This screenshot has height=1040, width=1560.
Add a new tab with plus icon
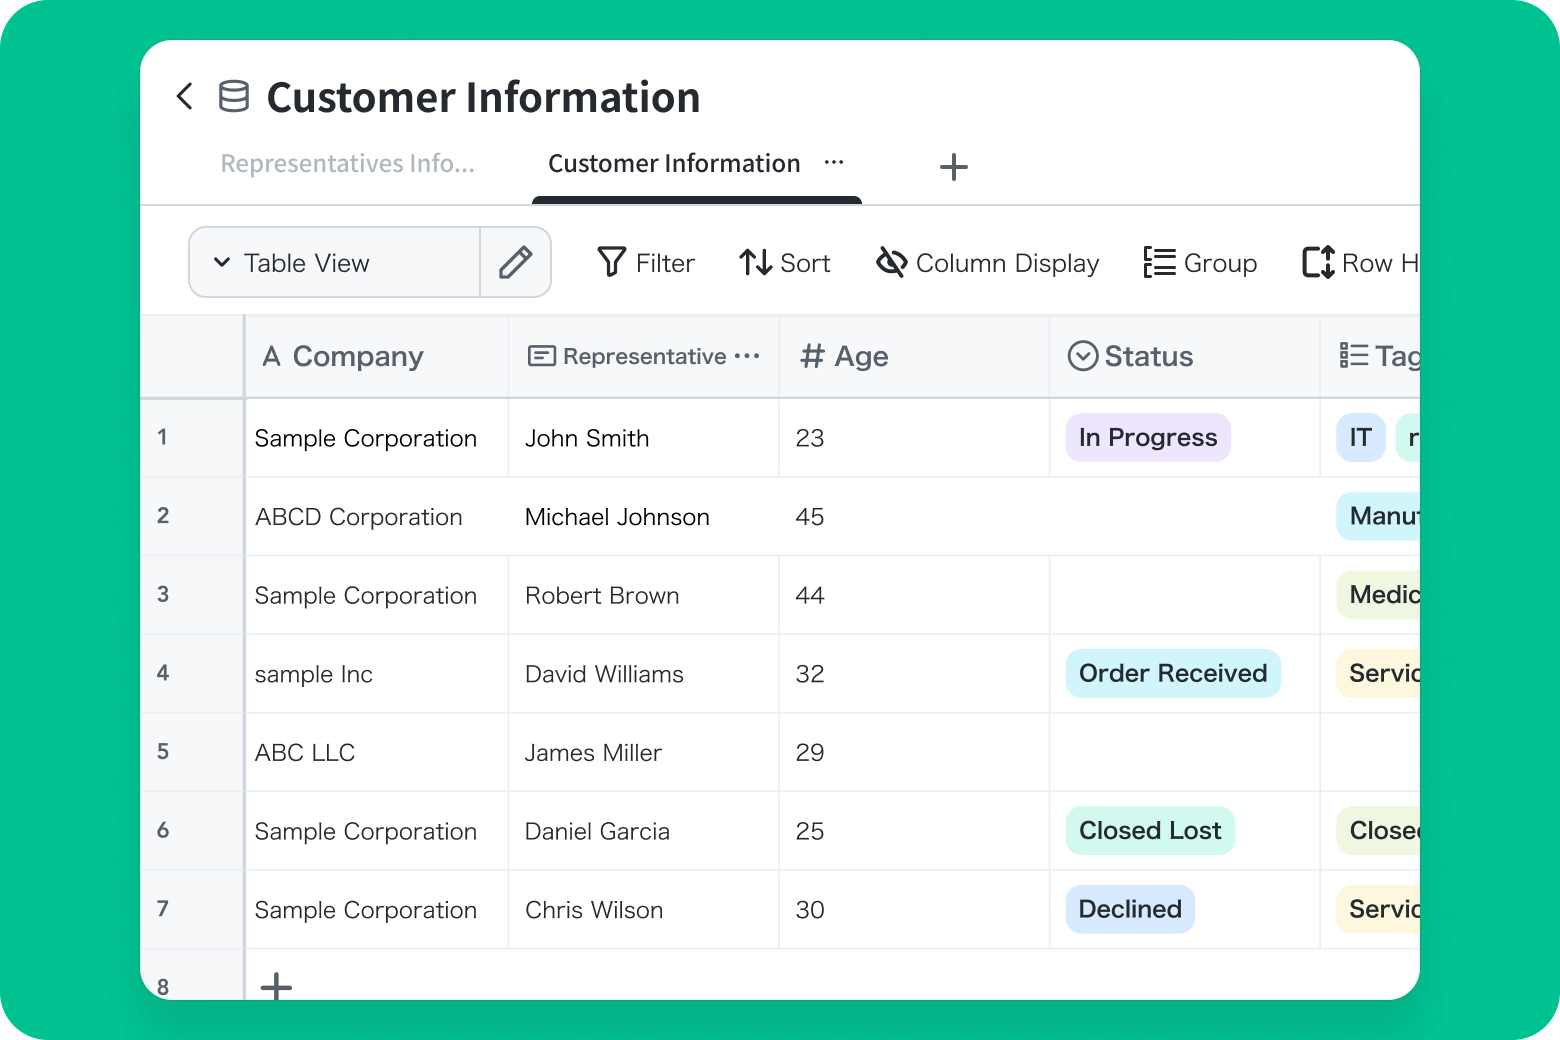(953, 167)
